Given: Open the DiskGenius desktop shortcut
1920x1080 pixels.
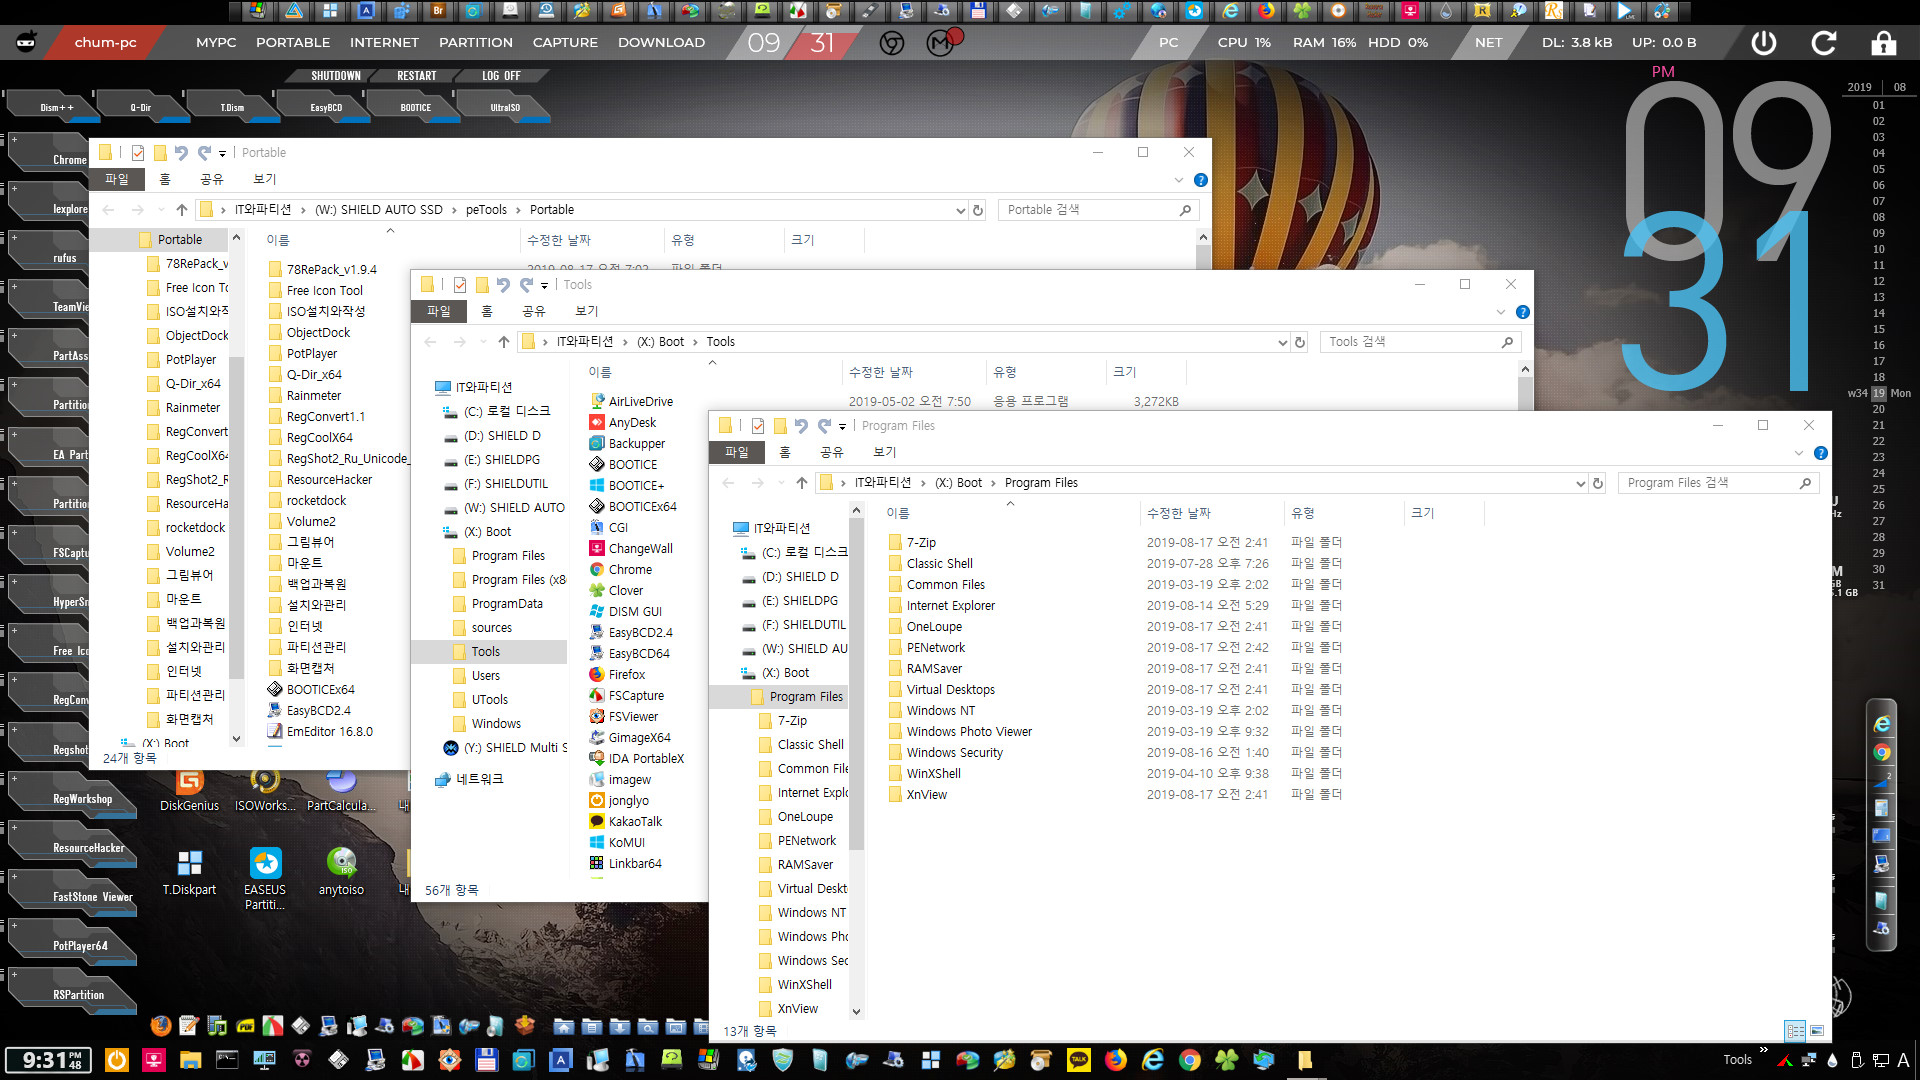Looking at the screenshot, I should pos(189,790).
